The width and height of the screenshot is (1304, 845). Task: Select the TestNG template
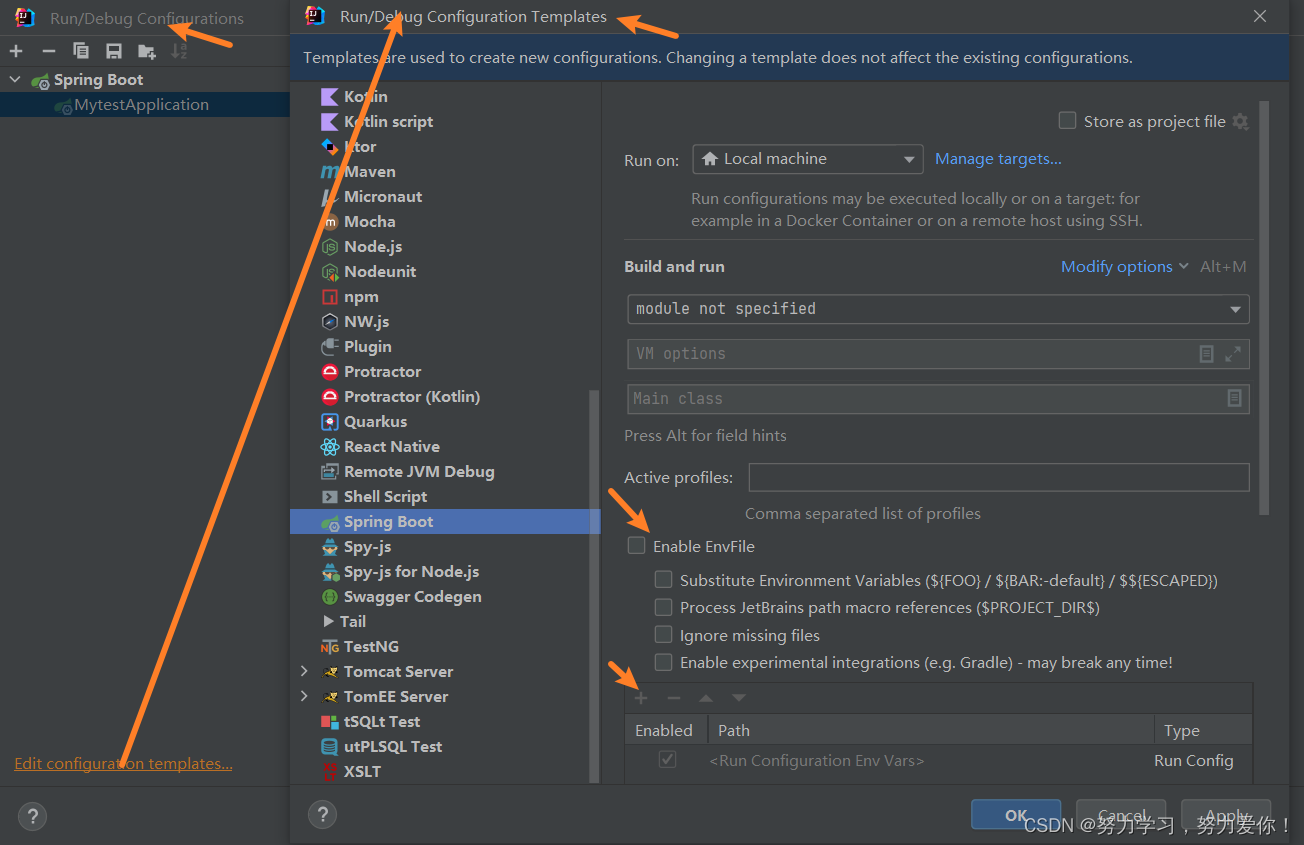tap(371, 647)
